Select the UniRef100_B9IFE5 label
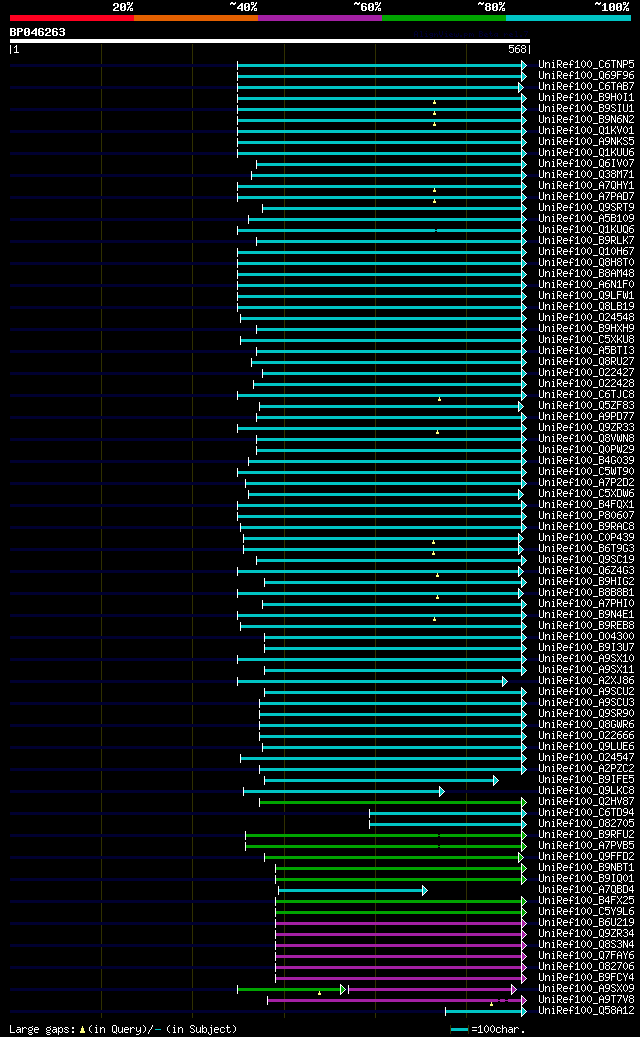This screenshot has height=1037, width=640. tap(586, 779)
